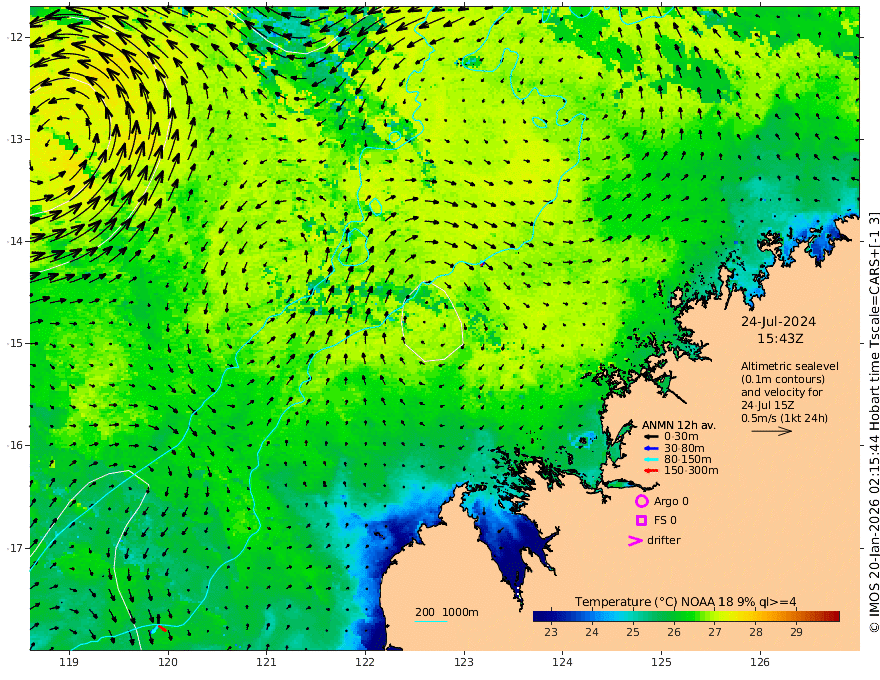Click the '(0.1m contours)' text
The width and height of the screenshot is (880, 680).
tap(783, 379)
